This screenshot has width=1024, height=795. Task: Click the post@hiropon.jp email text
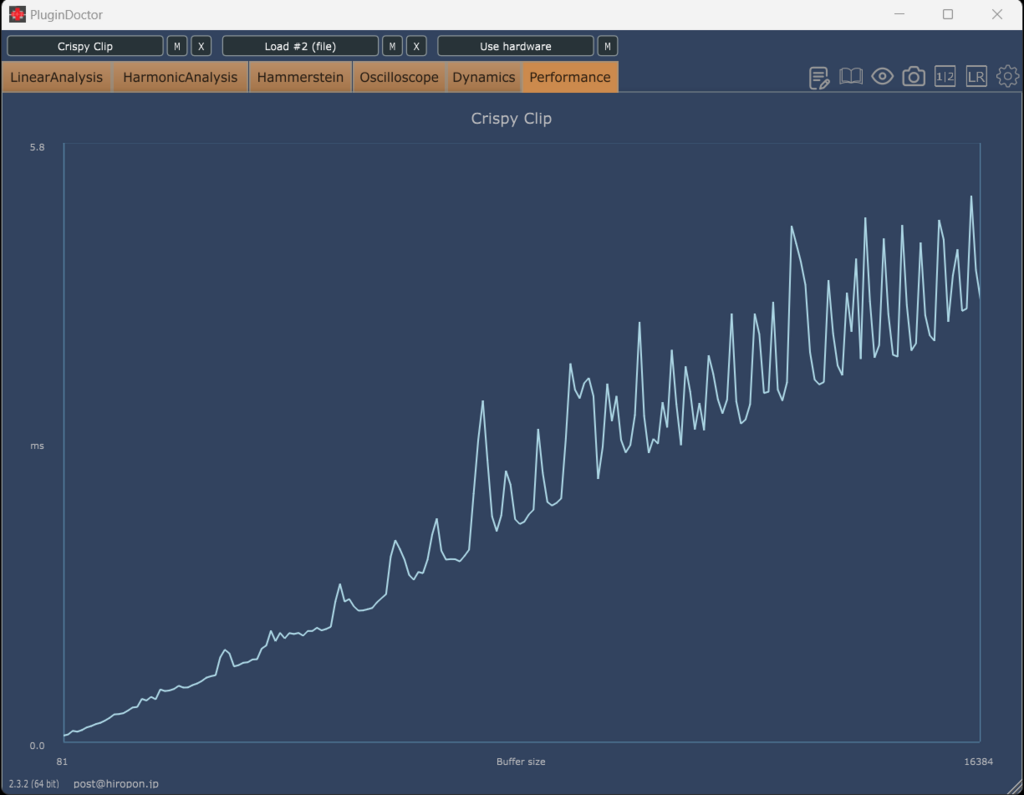(116, 783)
